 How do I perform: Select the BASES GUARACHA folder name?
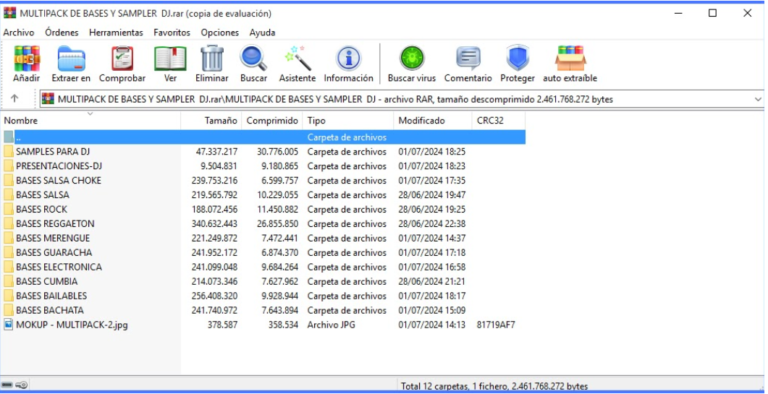point(54,252)
